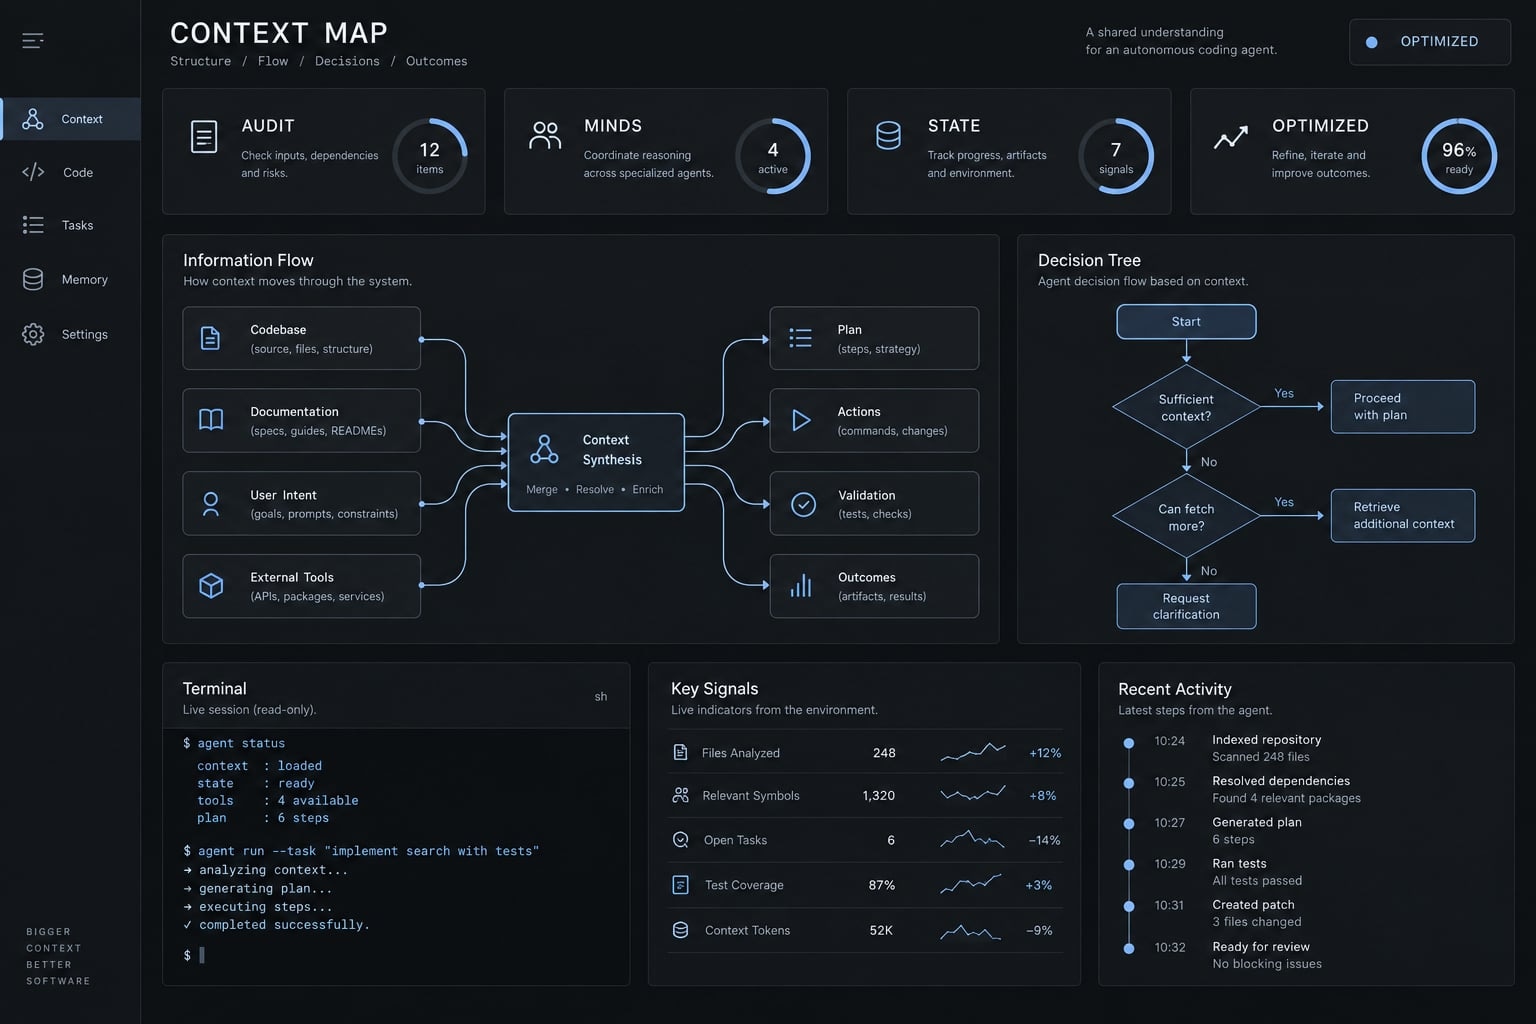The image size is (1536, 1024).
Task: Click the Request clarification box
Action: 1186,606
